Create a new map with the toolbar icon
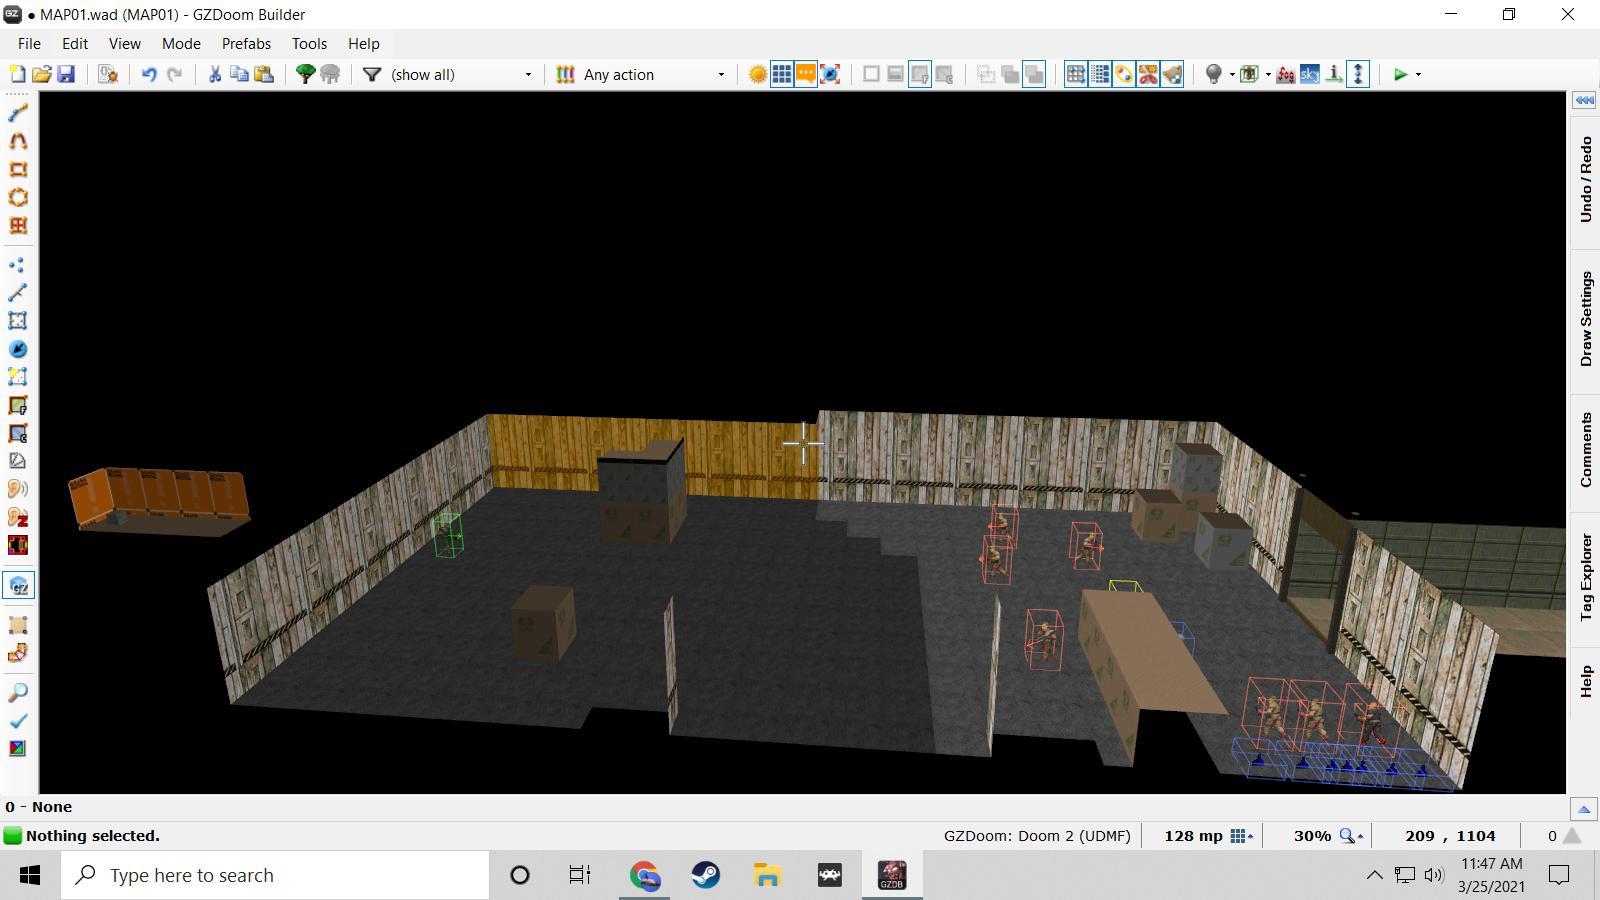 (17, 74)
